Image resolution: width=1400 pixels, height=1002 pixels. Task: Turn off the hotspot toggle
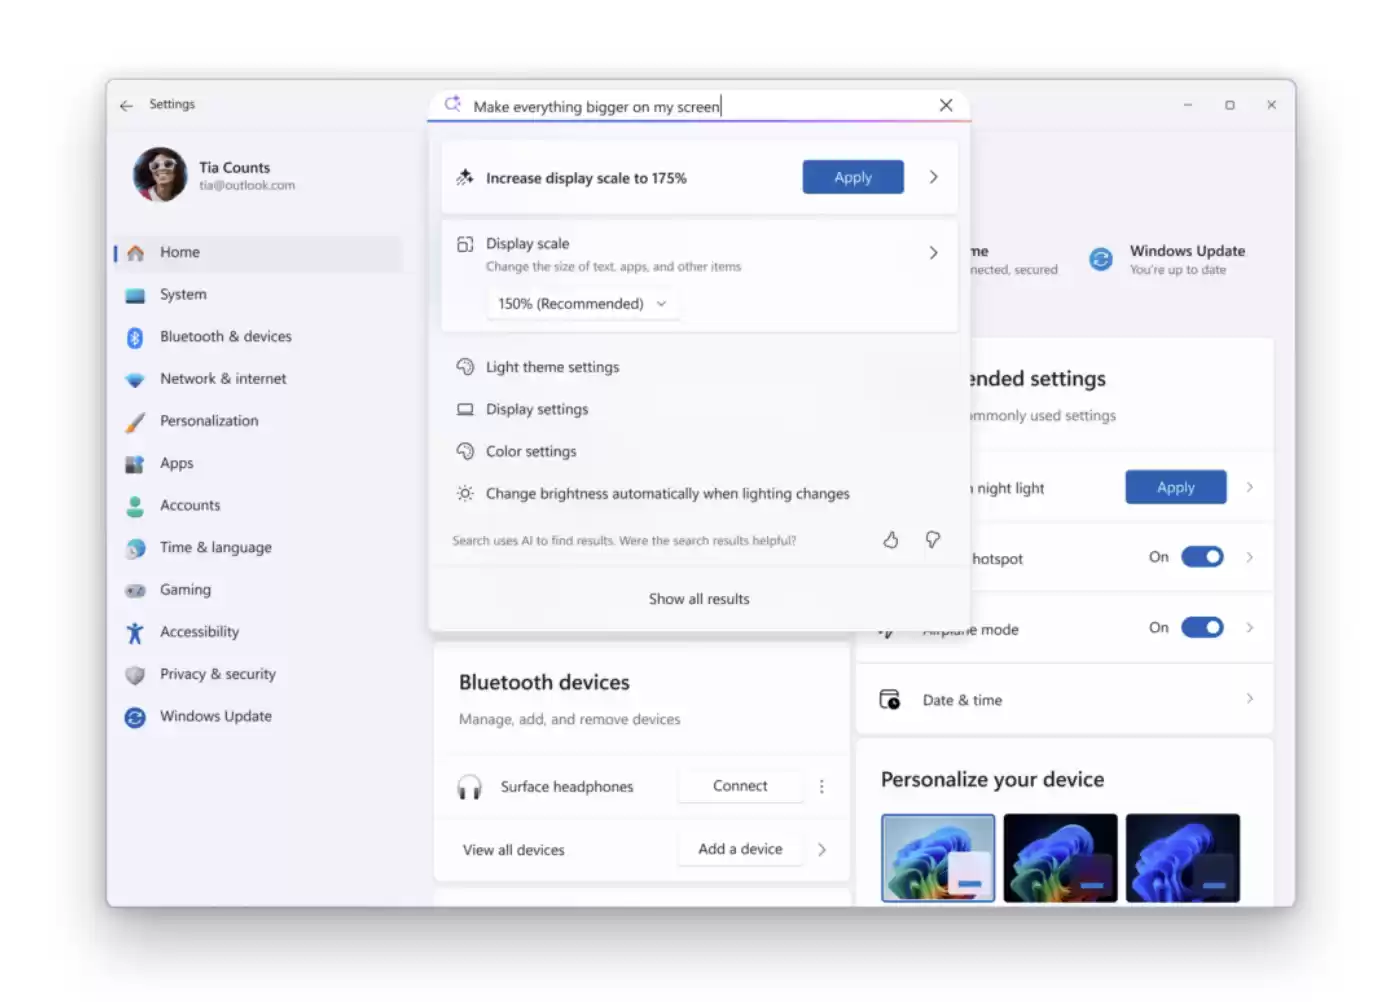[x=1201, y=557]
